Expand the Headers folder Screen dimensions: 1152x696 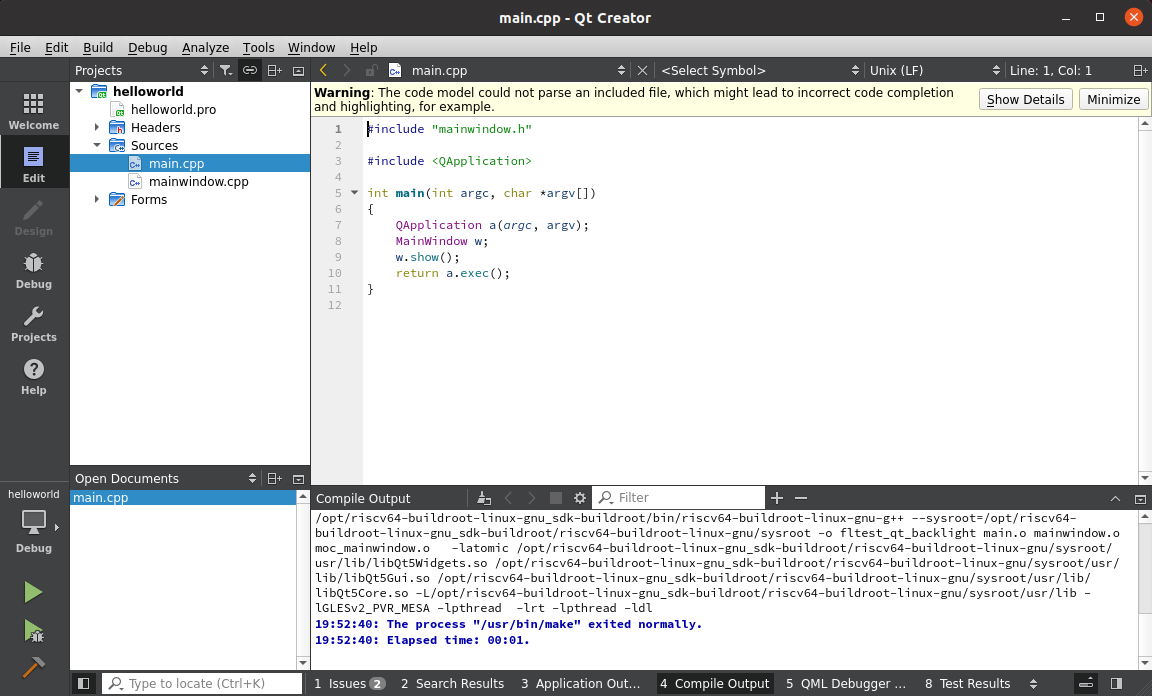pos(97,127)
